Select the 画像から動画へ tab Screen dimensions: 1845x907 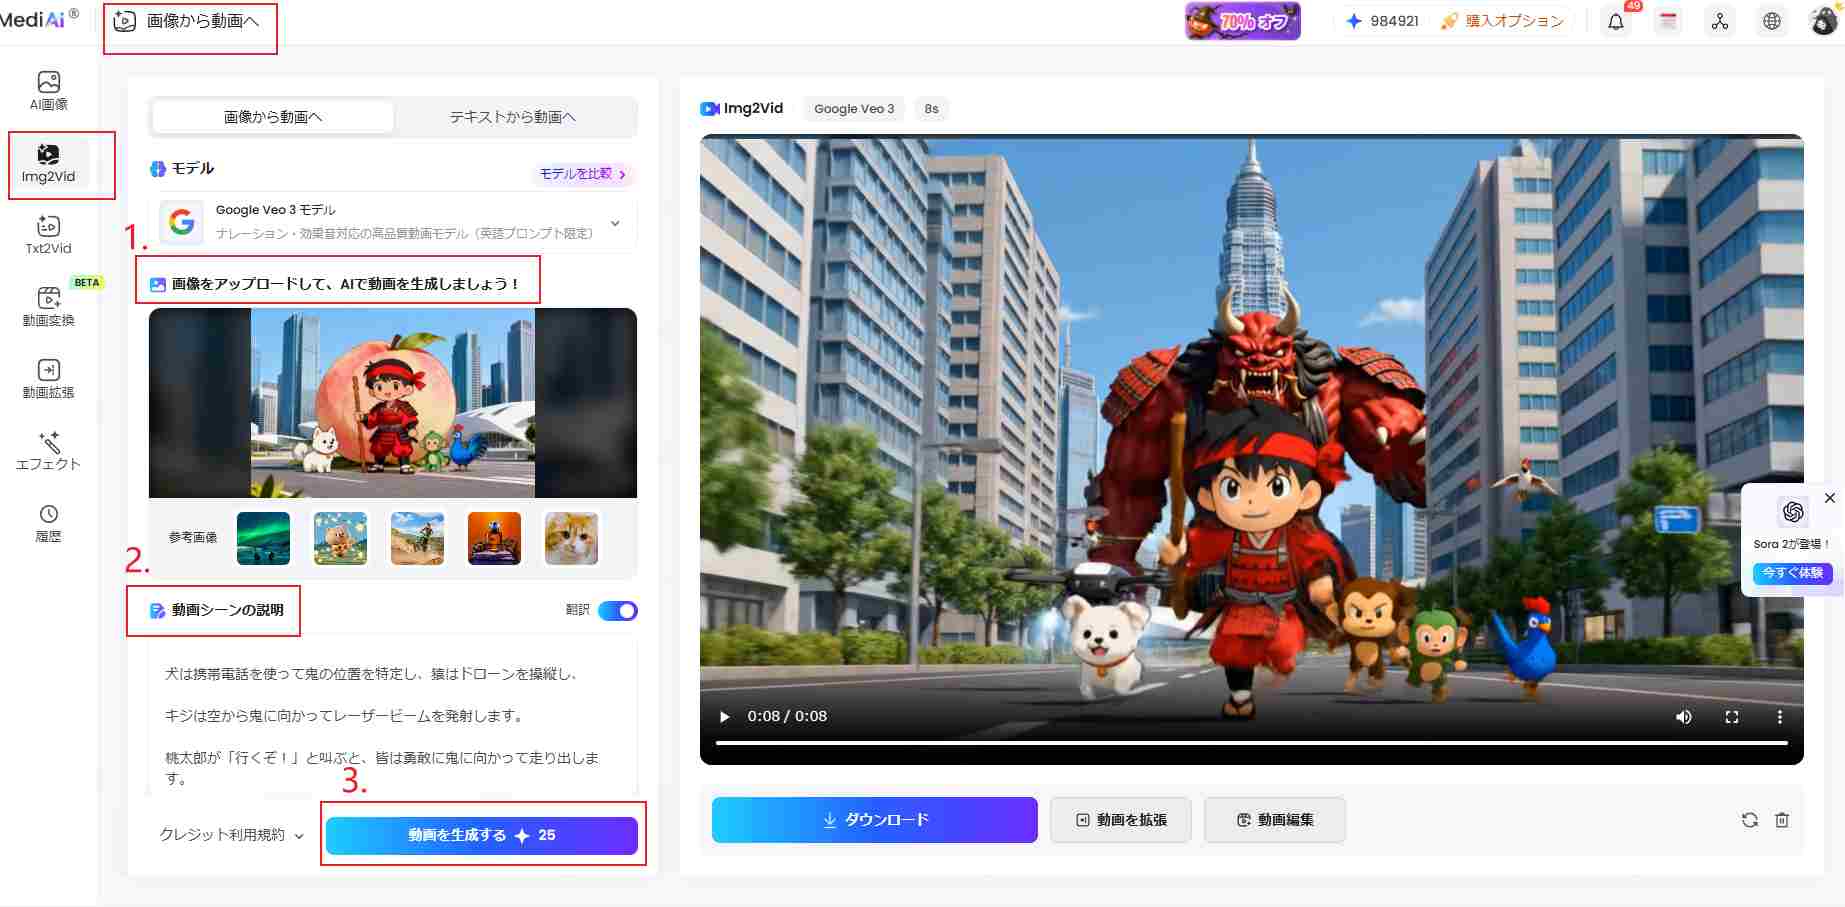click(271, 116)
